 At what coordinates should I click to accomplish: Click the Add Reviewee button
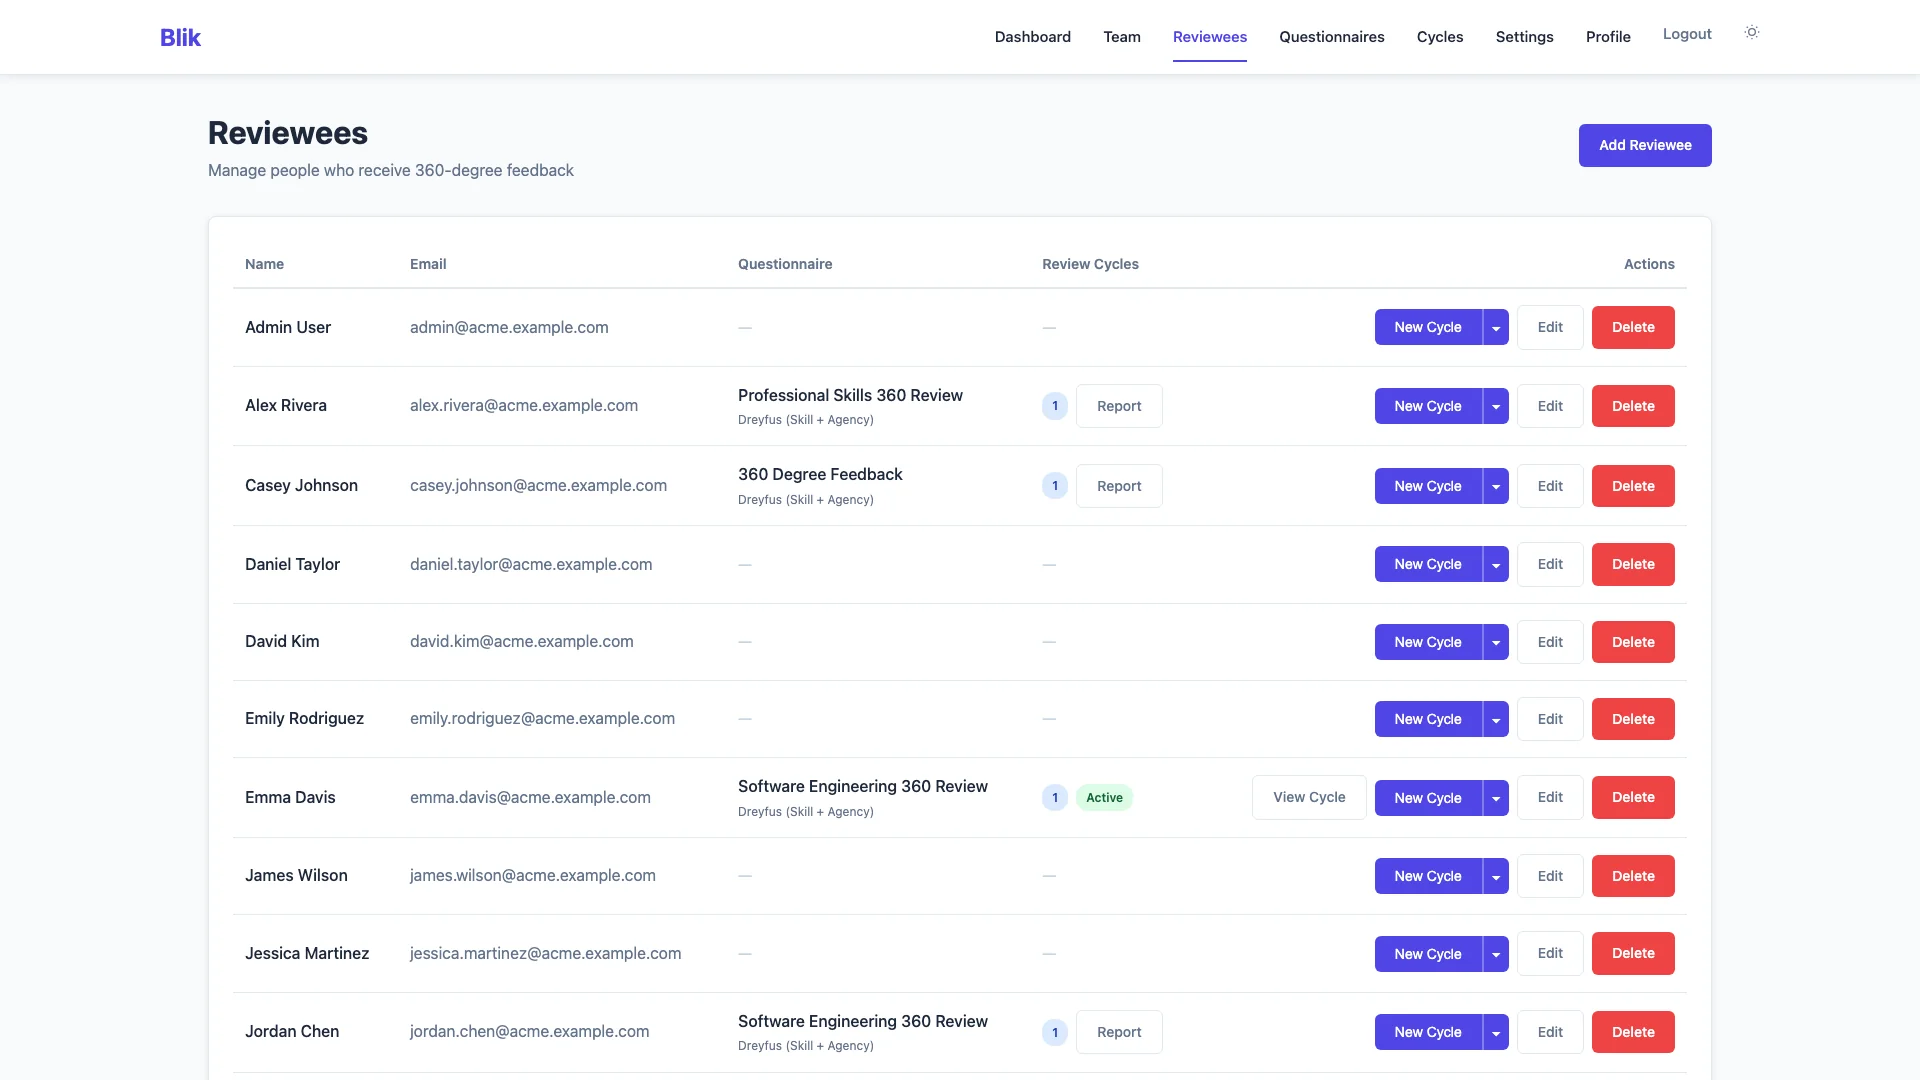[x=1645, y=145]
